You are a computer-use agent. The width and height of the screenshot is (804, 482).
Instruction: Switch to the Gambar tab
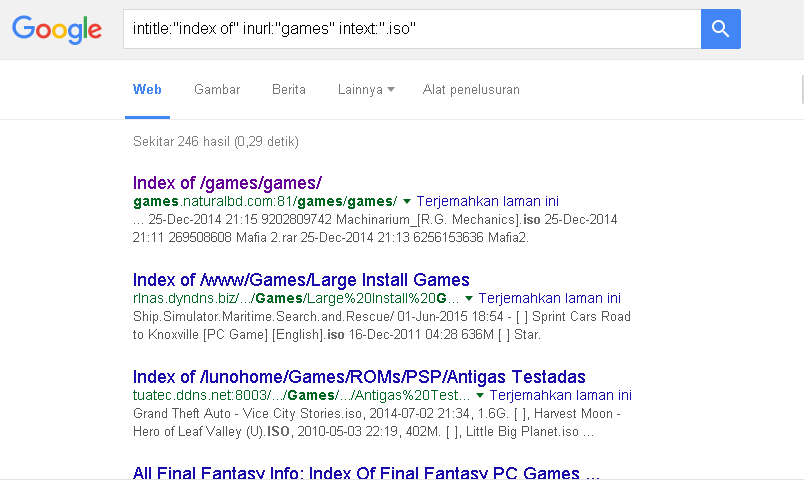point(217,89)
